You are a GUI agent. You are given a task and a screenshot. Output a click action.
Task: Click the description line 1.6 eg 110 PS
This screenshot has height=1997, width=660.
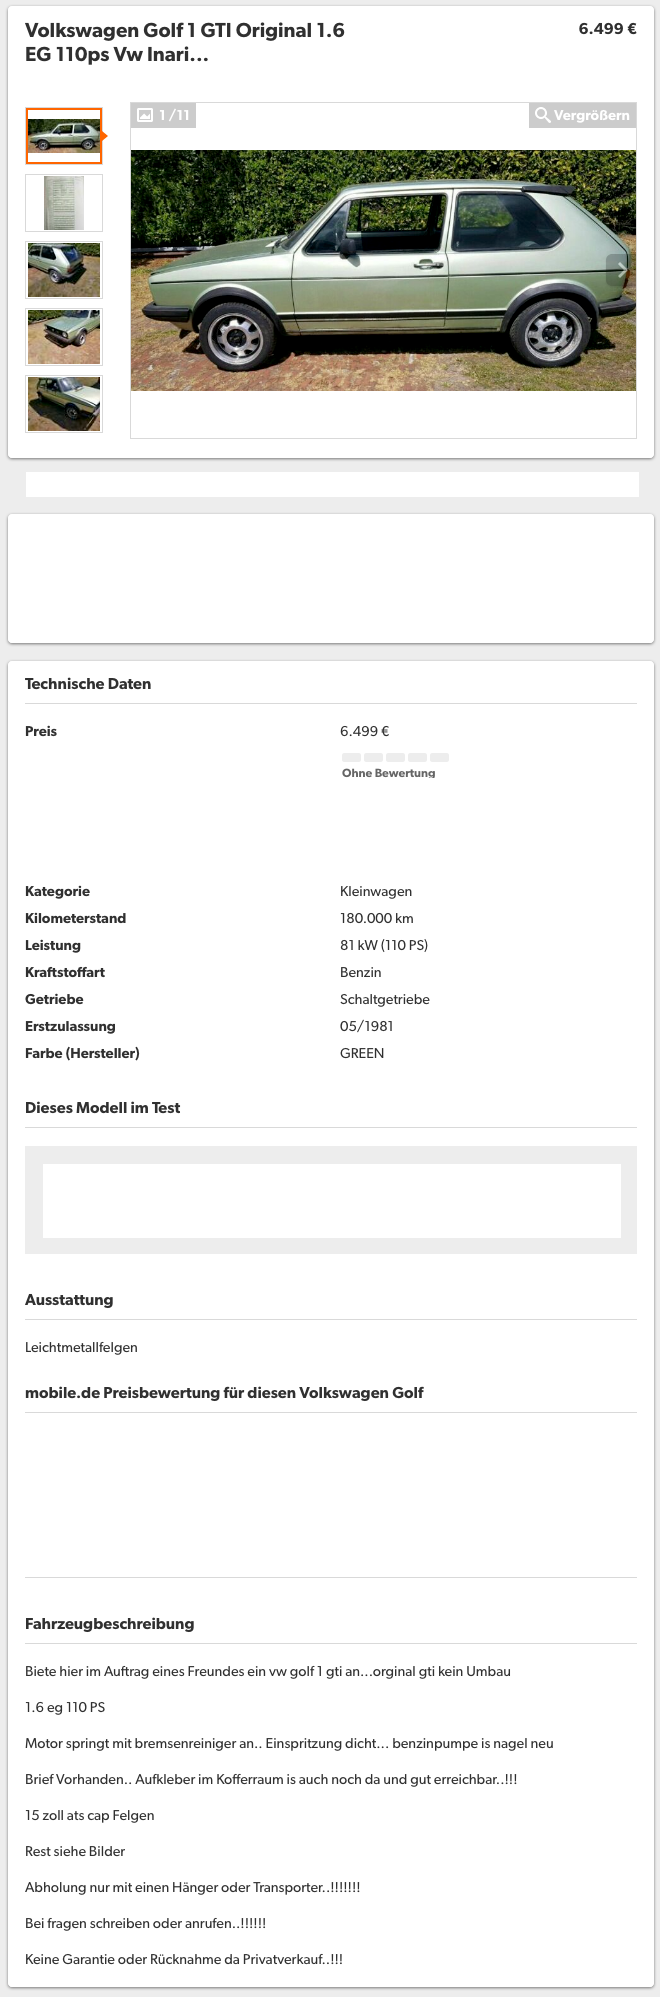(x=65, y=1707)
